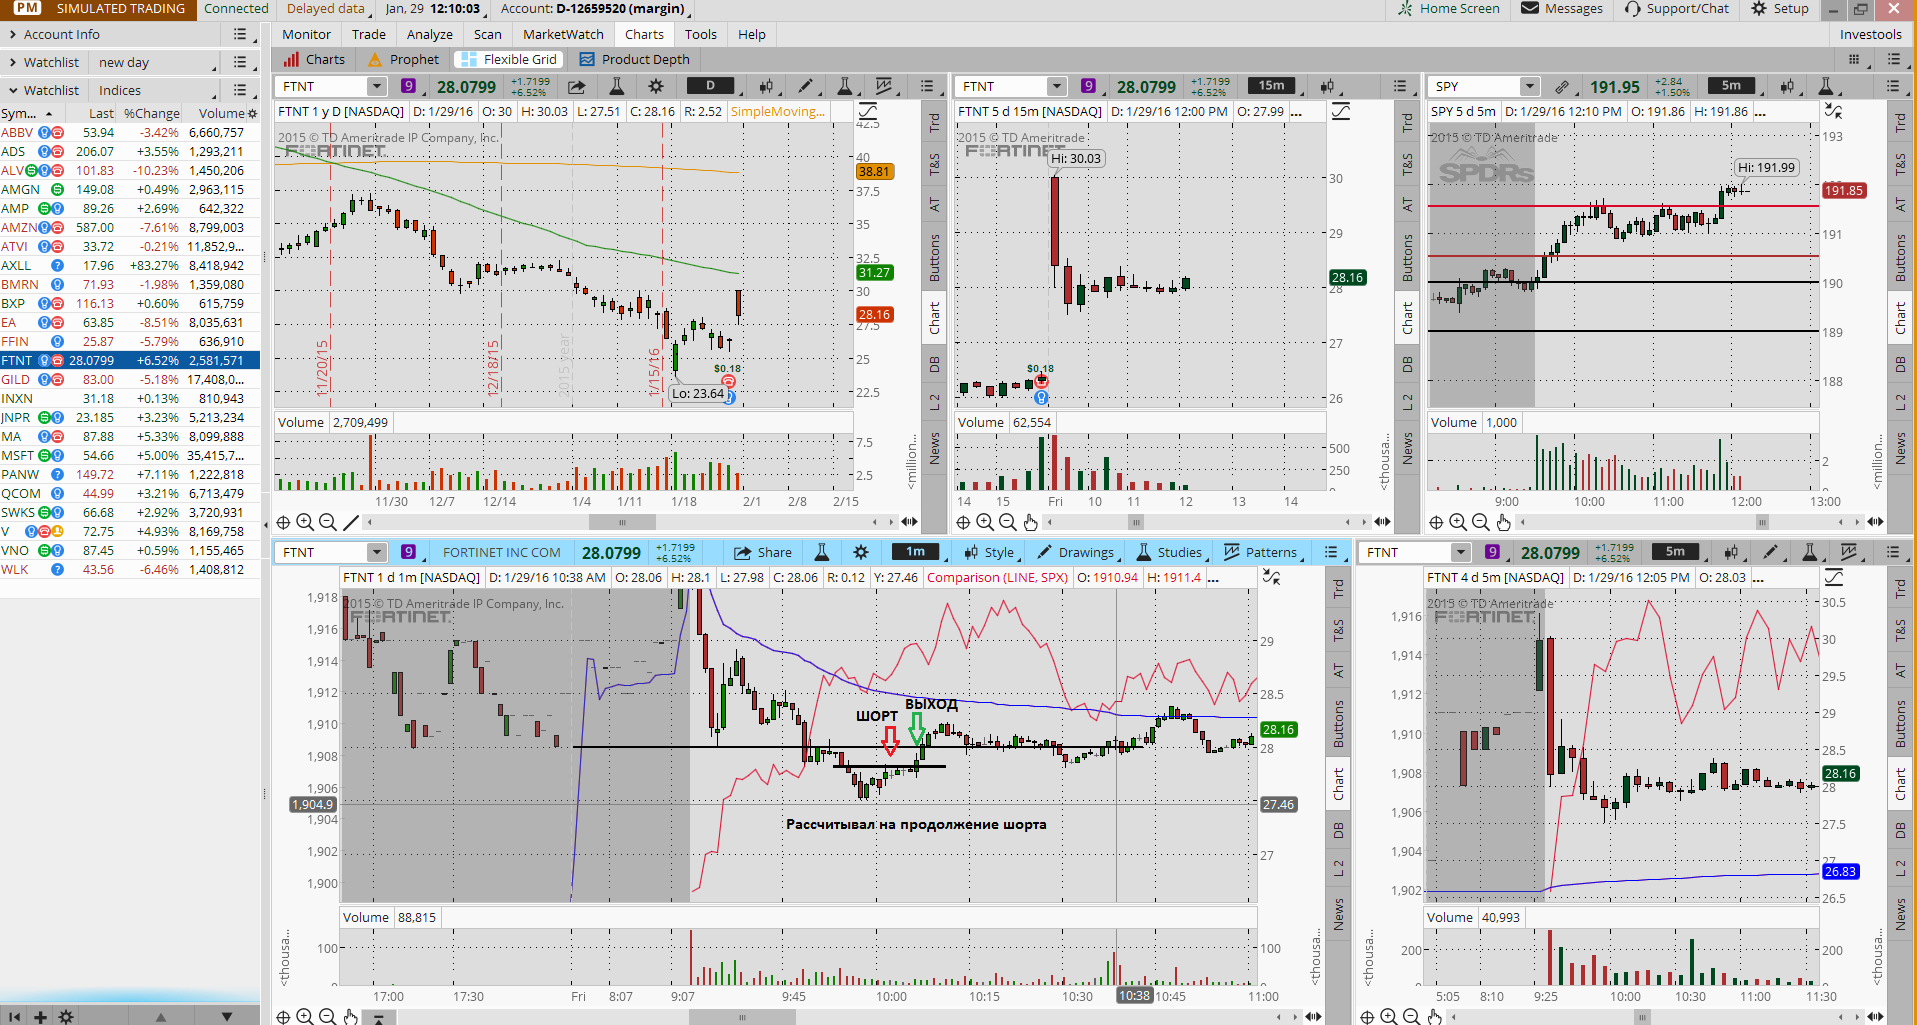
Task: Open the Scan tab
Action: [x=488, y=34]
